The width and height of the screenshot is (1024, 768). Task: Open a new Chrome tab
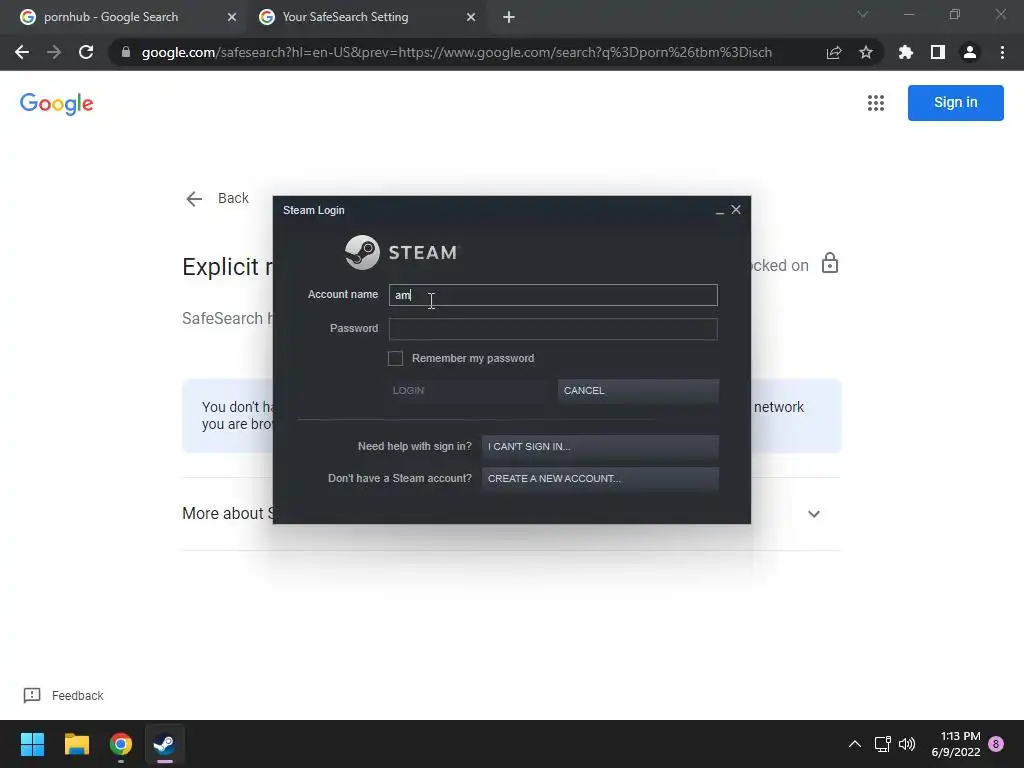[x=509, y=18]
